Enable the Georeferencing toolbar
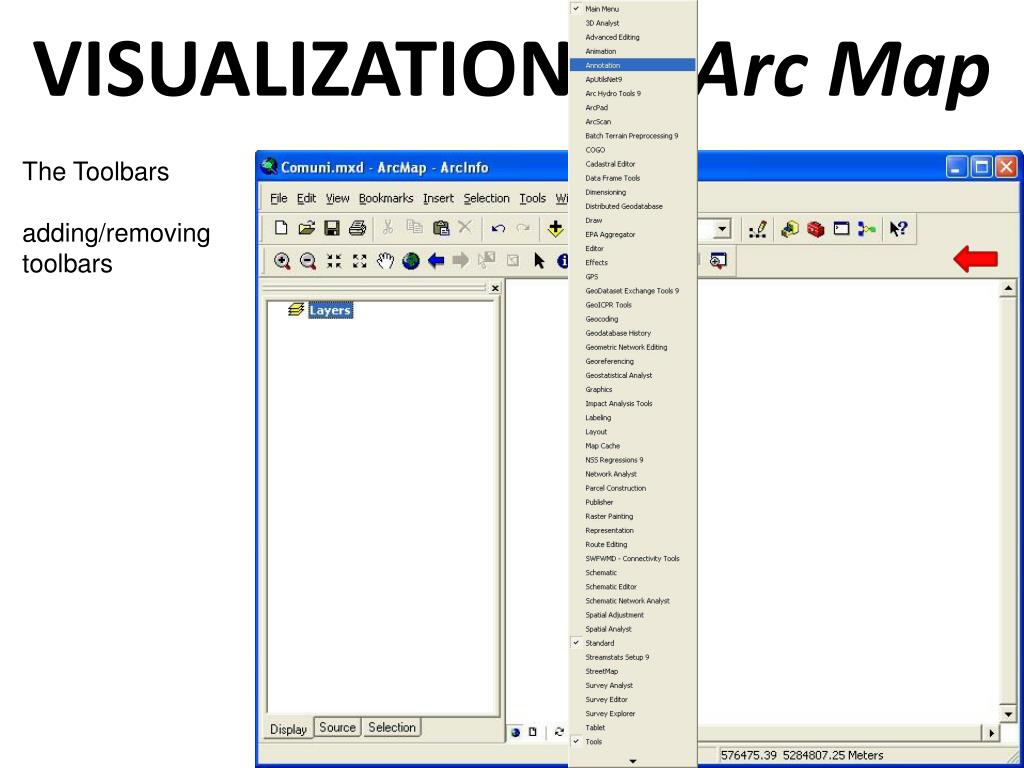1024x768 pixels. [632, 361]
